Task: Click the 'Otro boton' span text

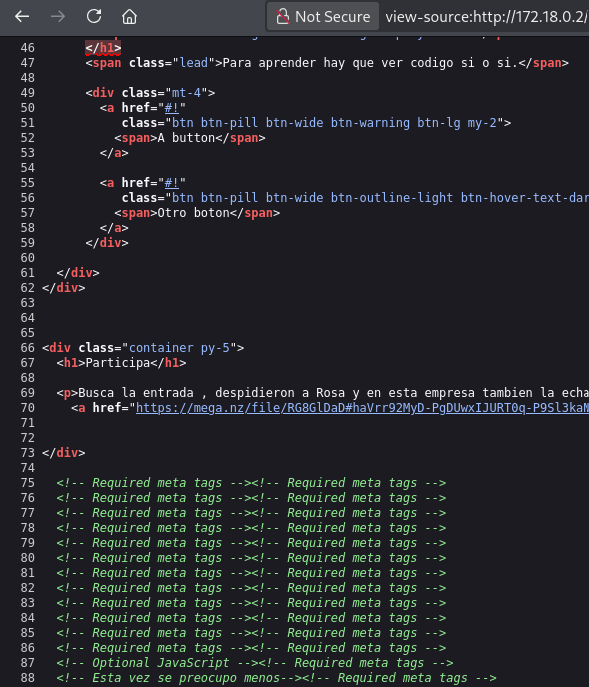Action: [193, 213]
